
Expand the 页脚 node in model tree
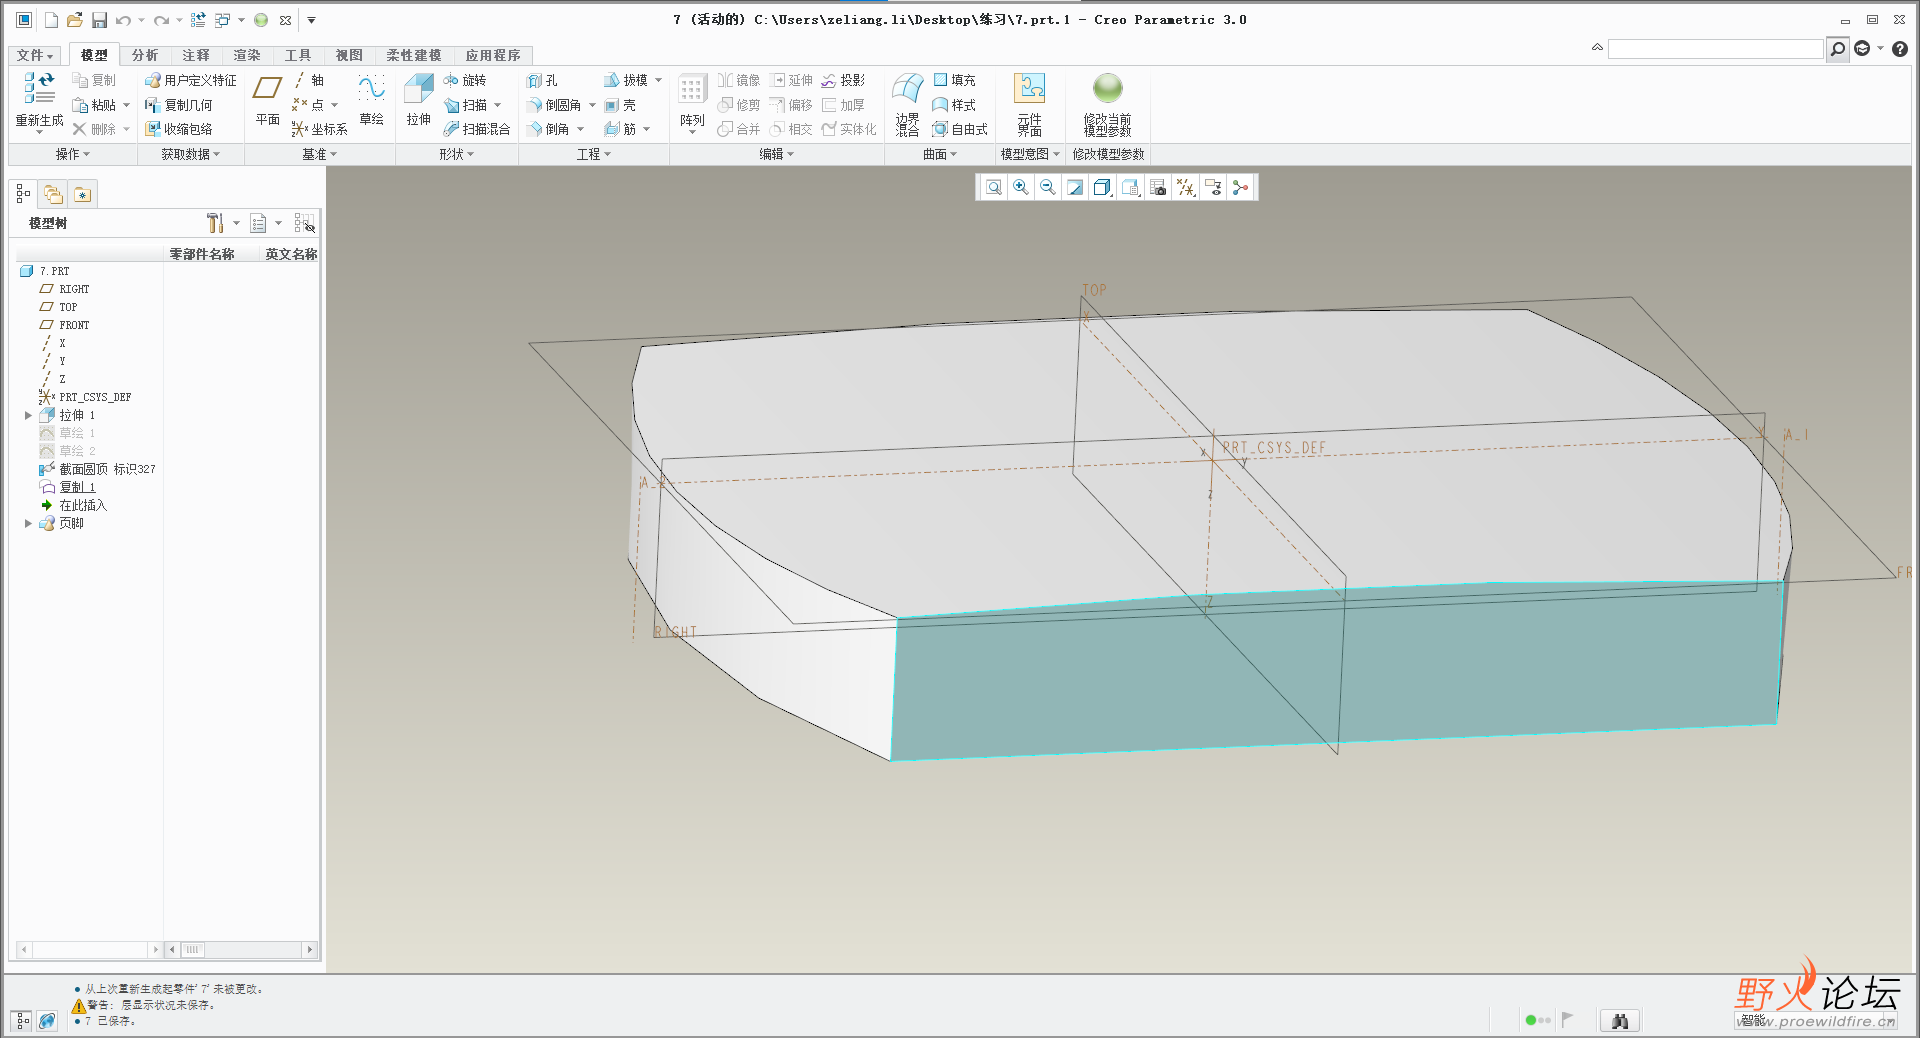(28, 523)
